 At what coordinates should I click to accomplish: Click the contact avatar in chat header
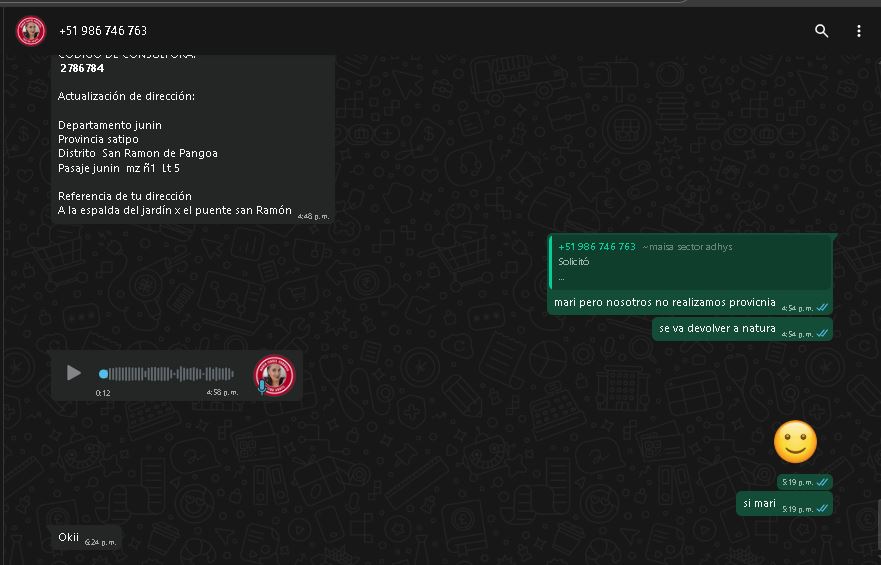(31, 31)
